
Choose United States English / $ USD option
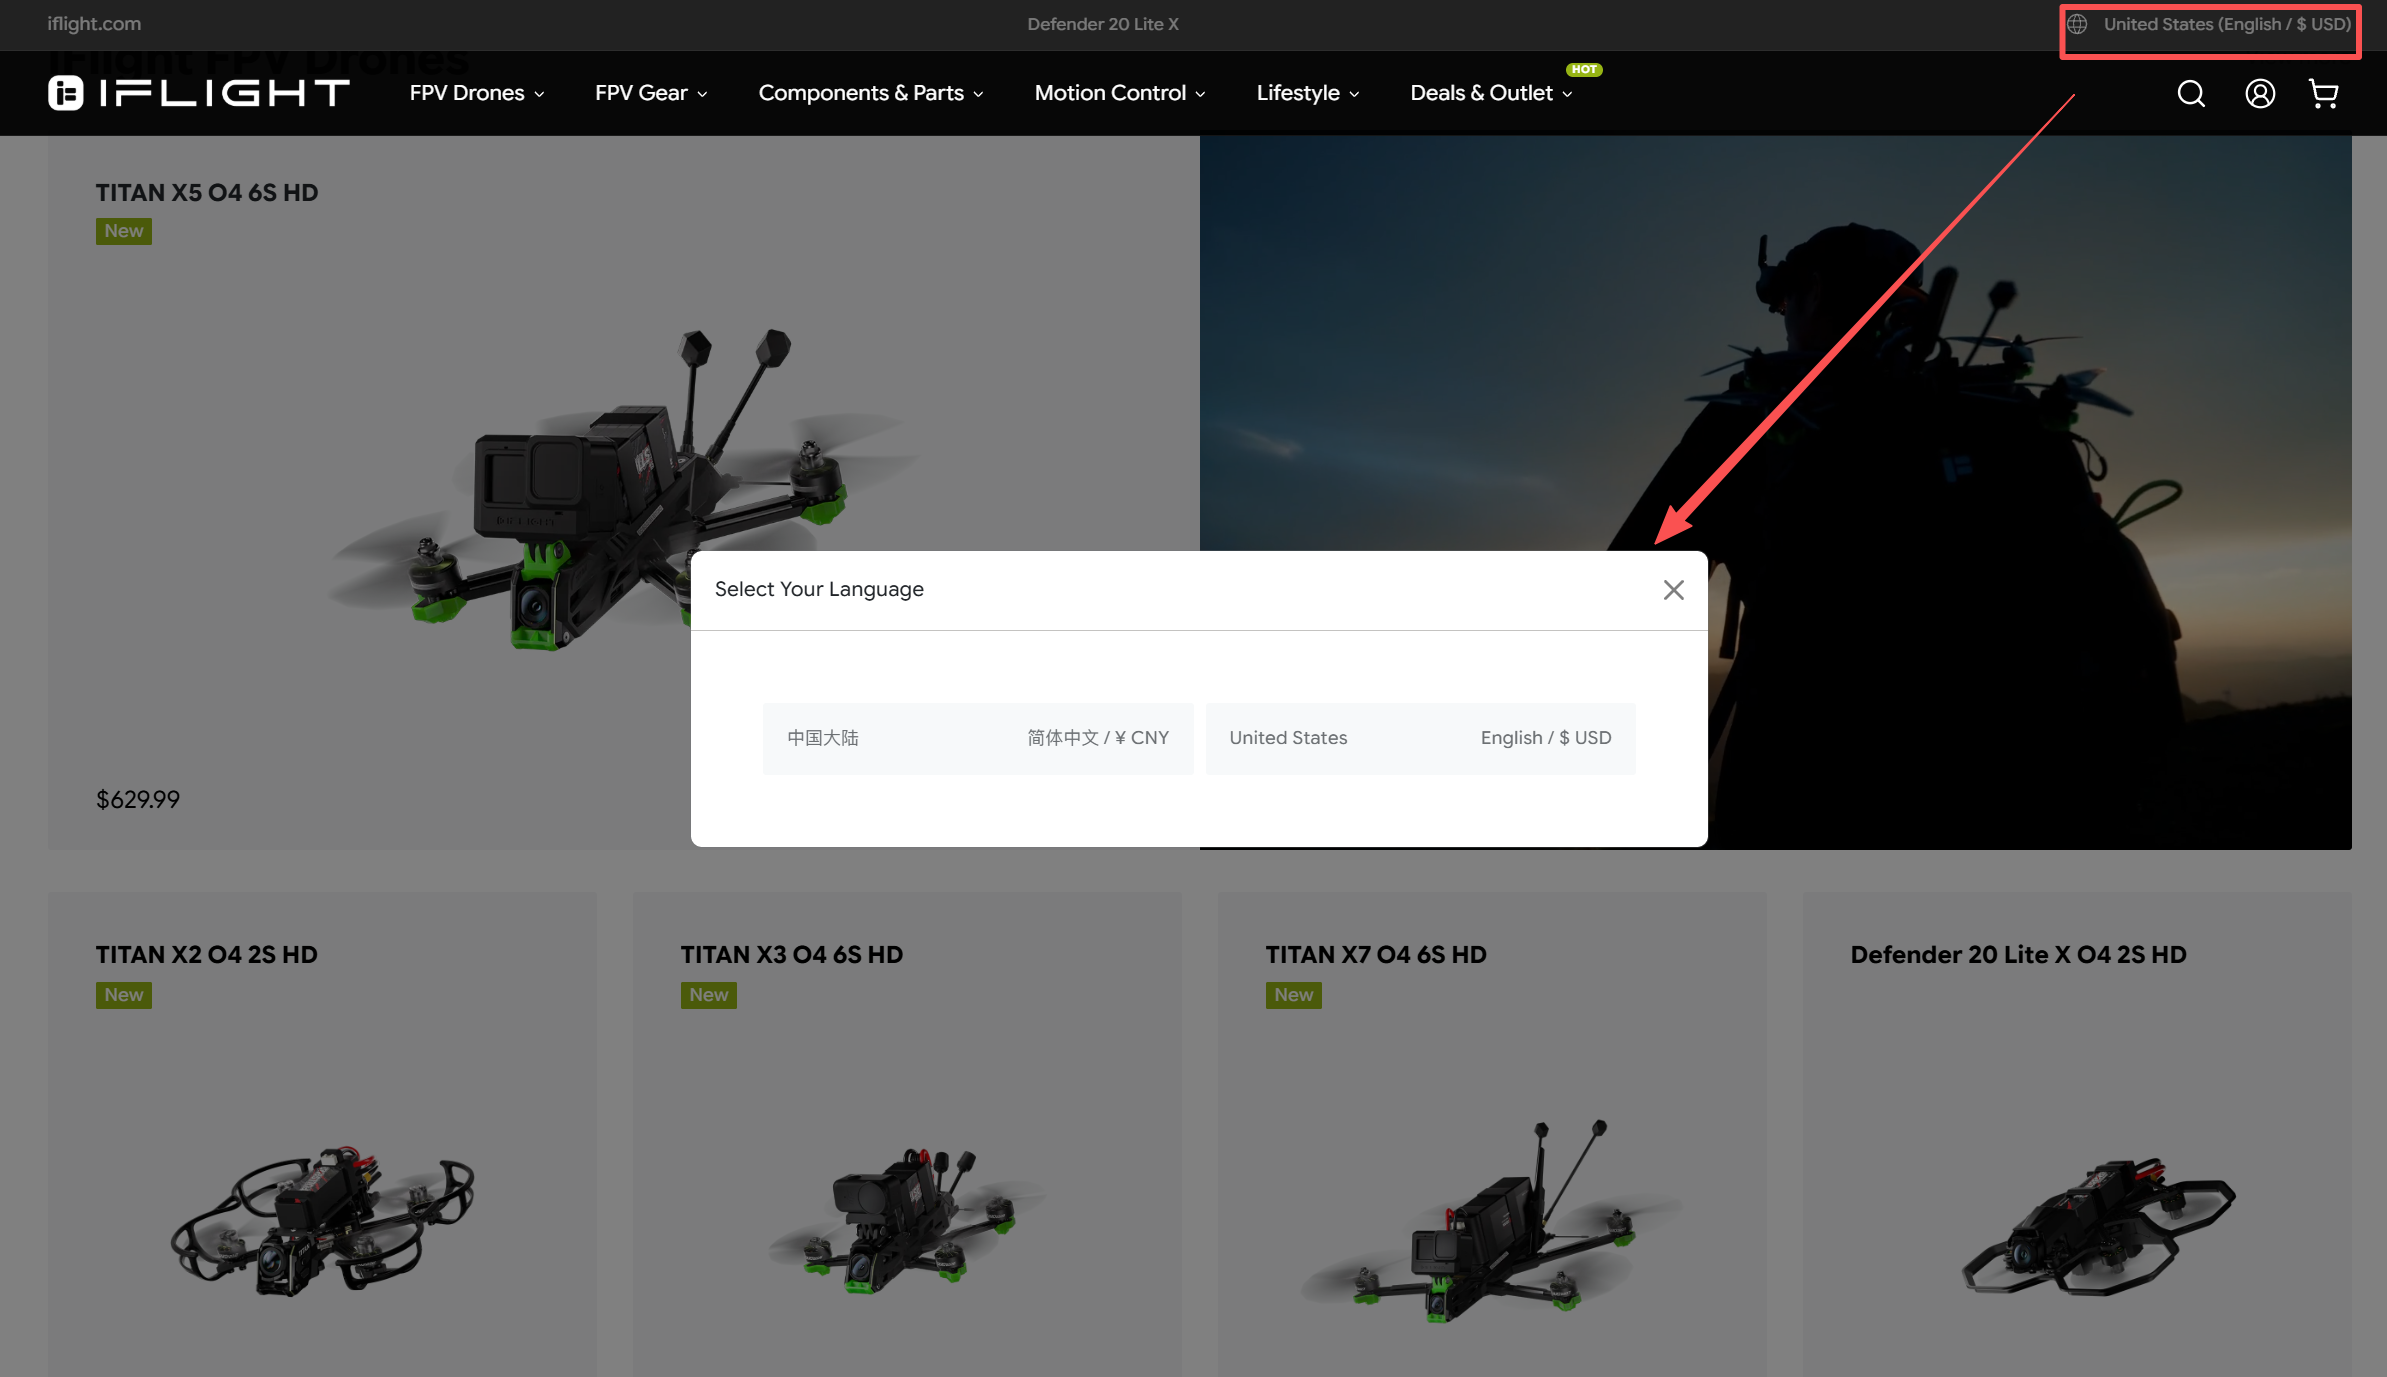point(1420,738)
